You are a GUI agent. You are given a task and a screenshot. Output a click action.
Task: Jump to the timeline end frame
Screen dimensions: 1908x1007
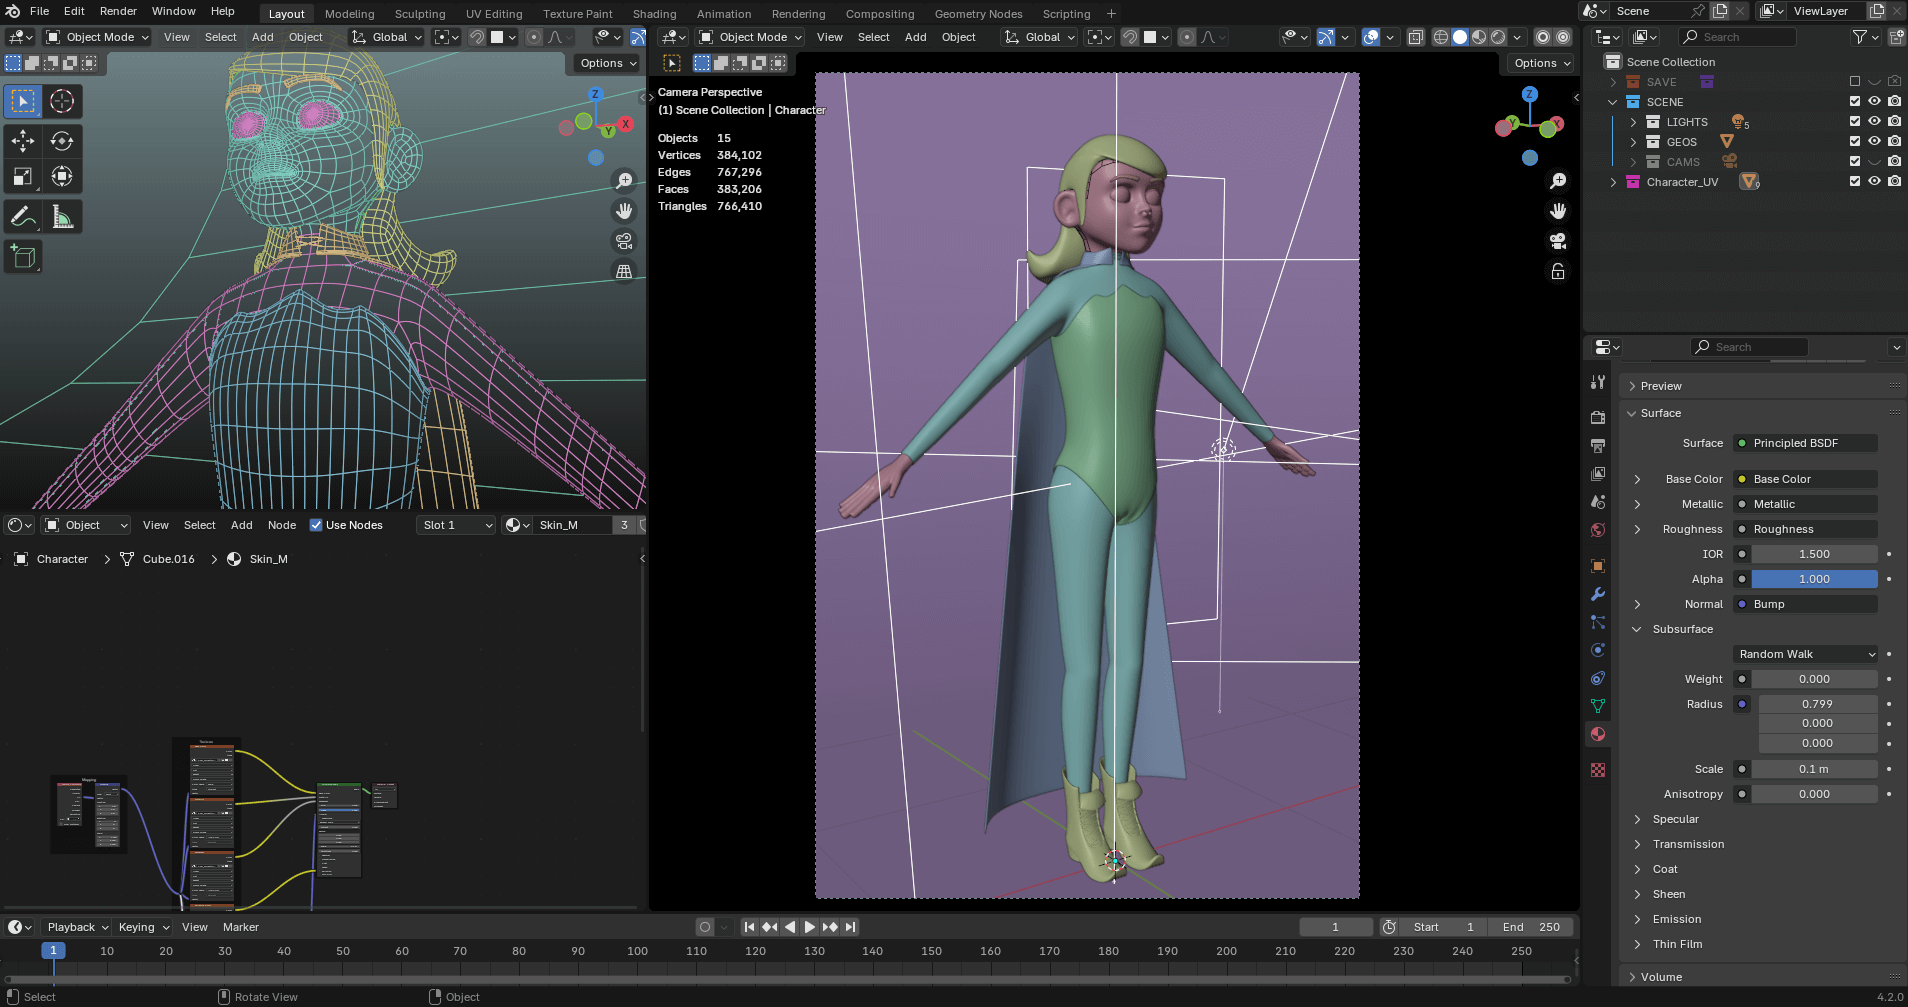[x=850, y=927]
